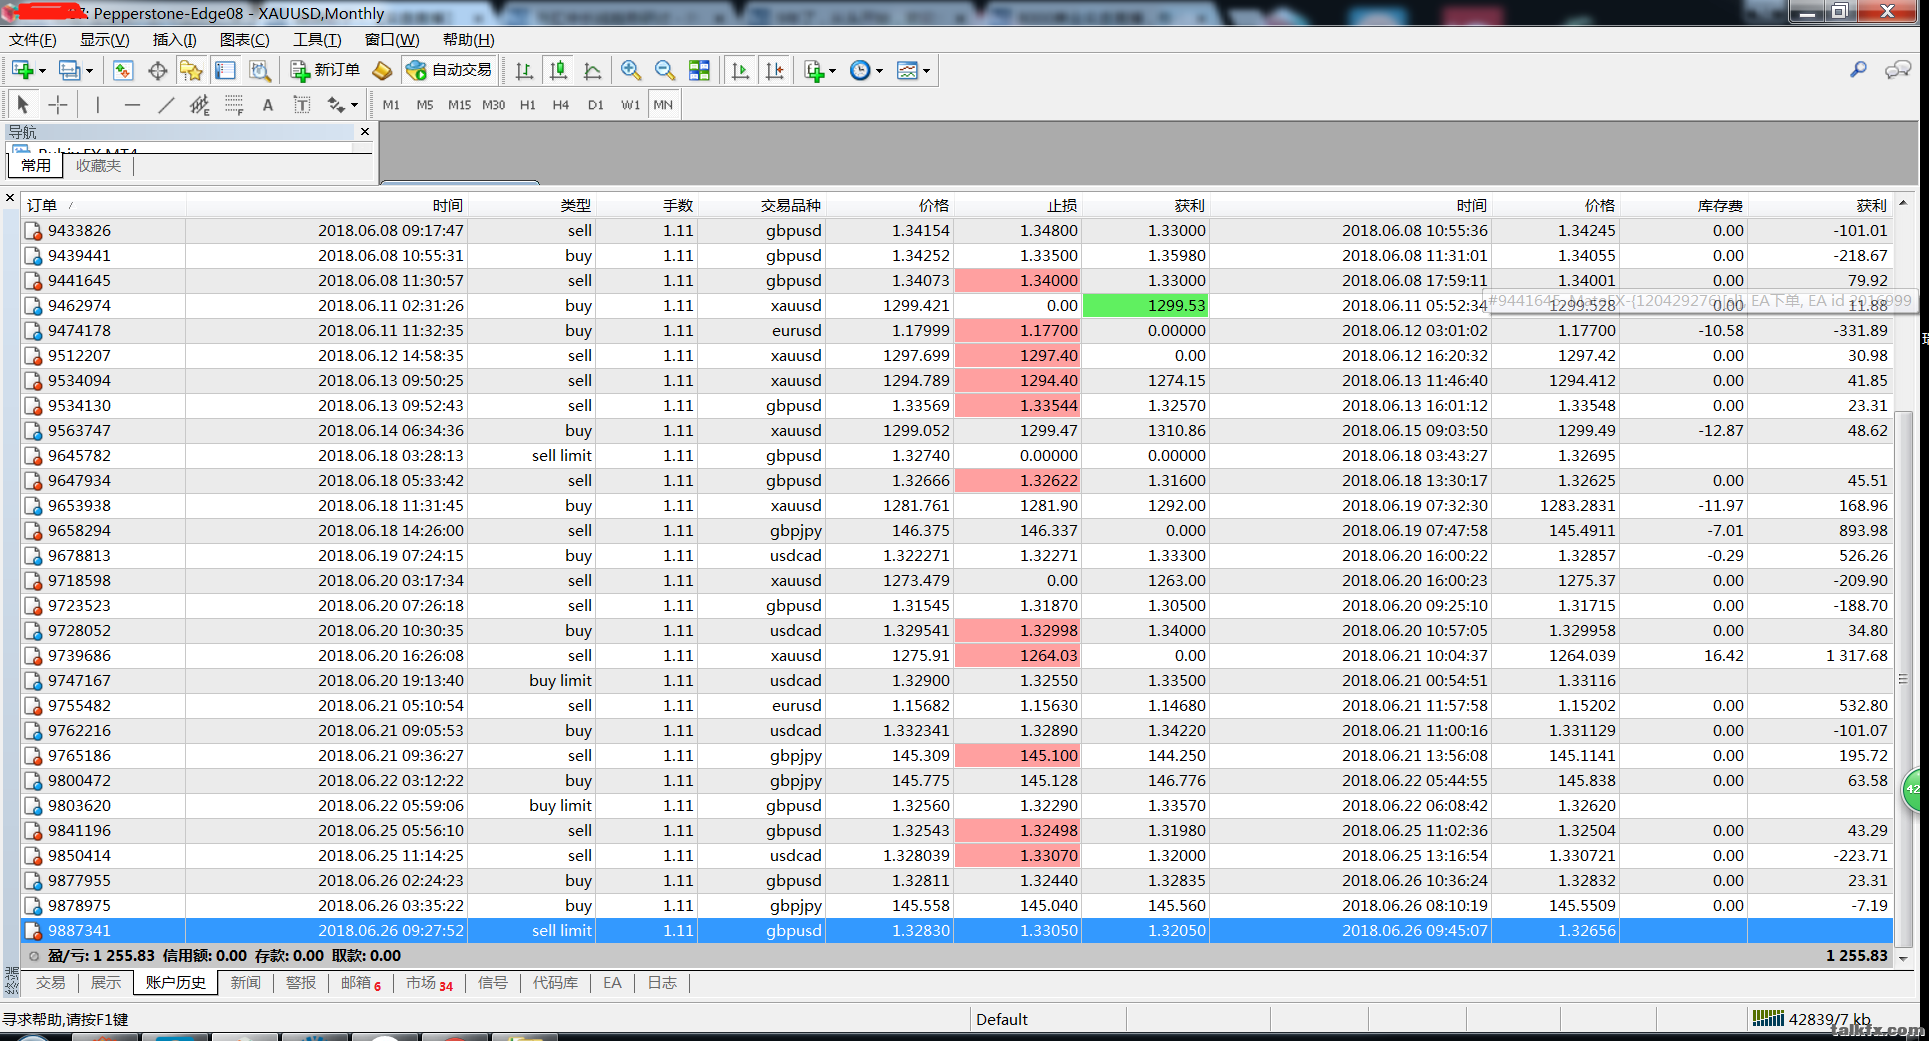Viewport: 1929px width, 1041px height.
Task: Select the crosshair tool
Action: pyautogui.click(x=58, y=104)
